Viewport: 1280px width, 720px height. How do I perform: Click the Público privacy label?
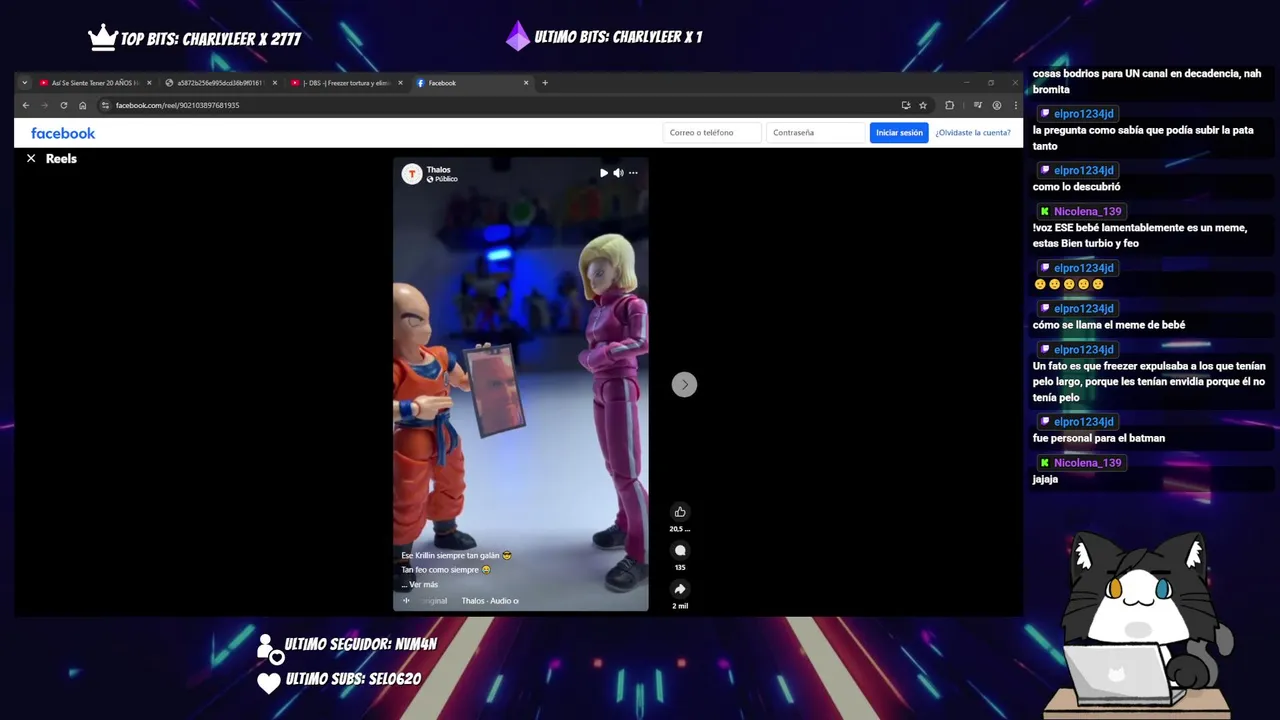(x=446, y=179)
